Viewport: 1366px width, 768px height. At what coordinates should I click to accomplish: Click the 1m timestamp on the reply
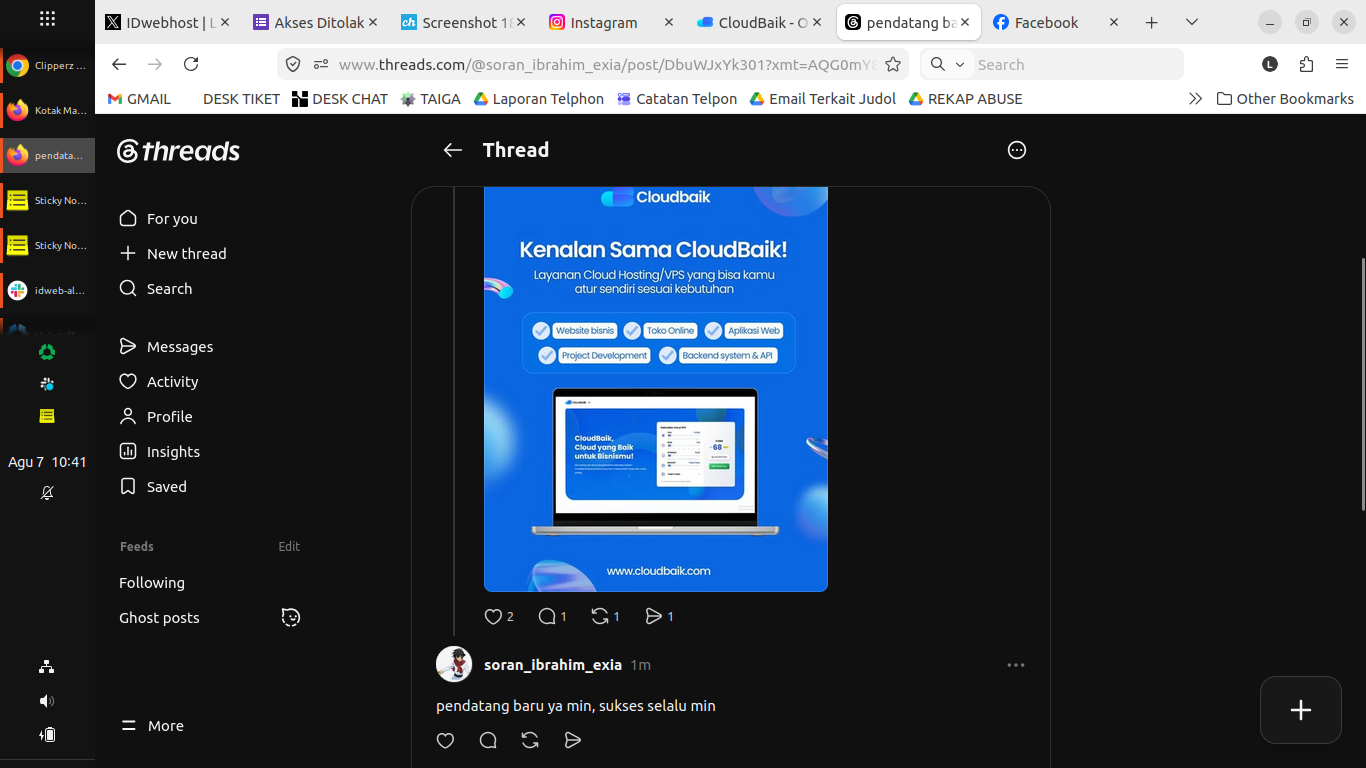[641, 665]
